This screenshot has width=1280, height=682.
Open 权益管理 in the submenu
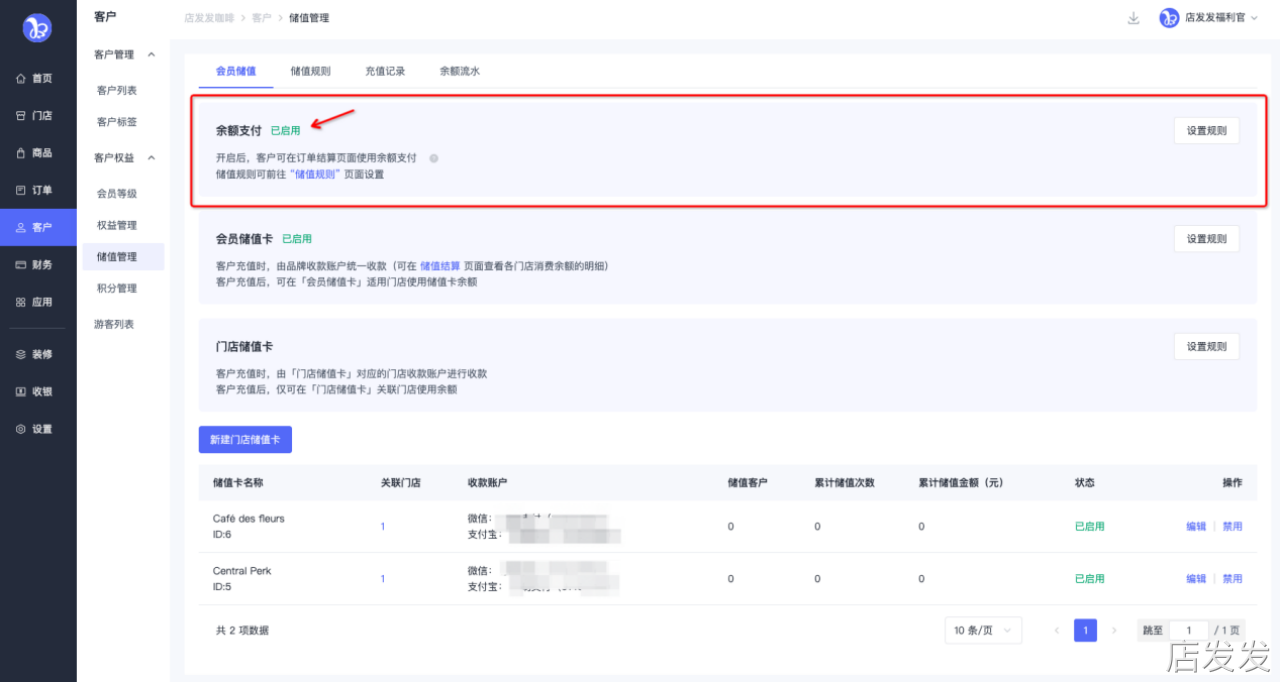(x=117, y=225)
